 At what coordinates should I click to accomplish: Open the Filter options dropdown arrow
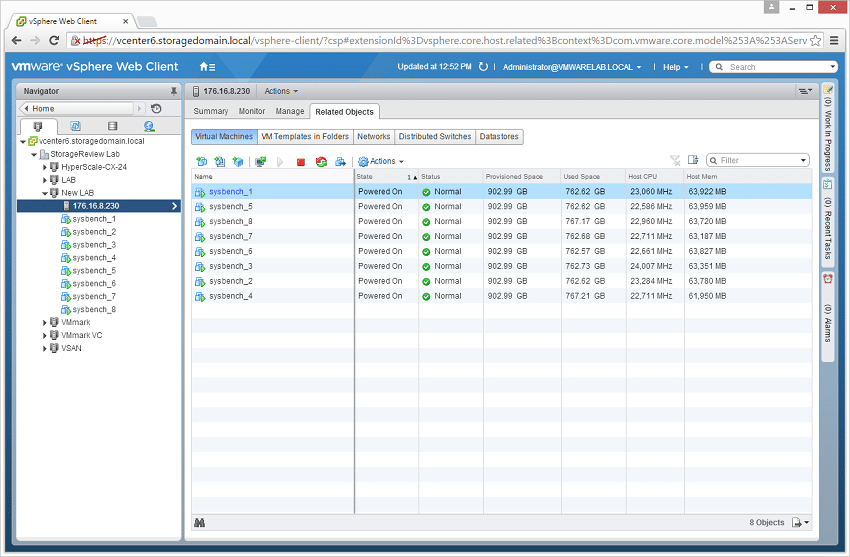click(x=803, y=160)
